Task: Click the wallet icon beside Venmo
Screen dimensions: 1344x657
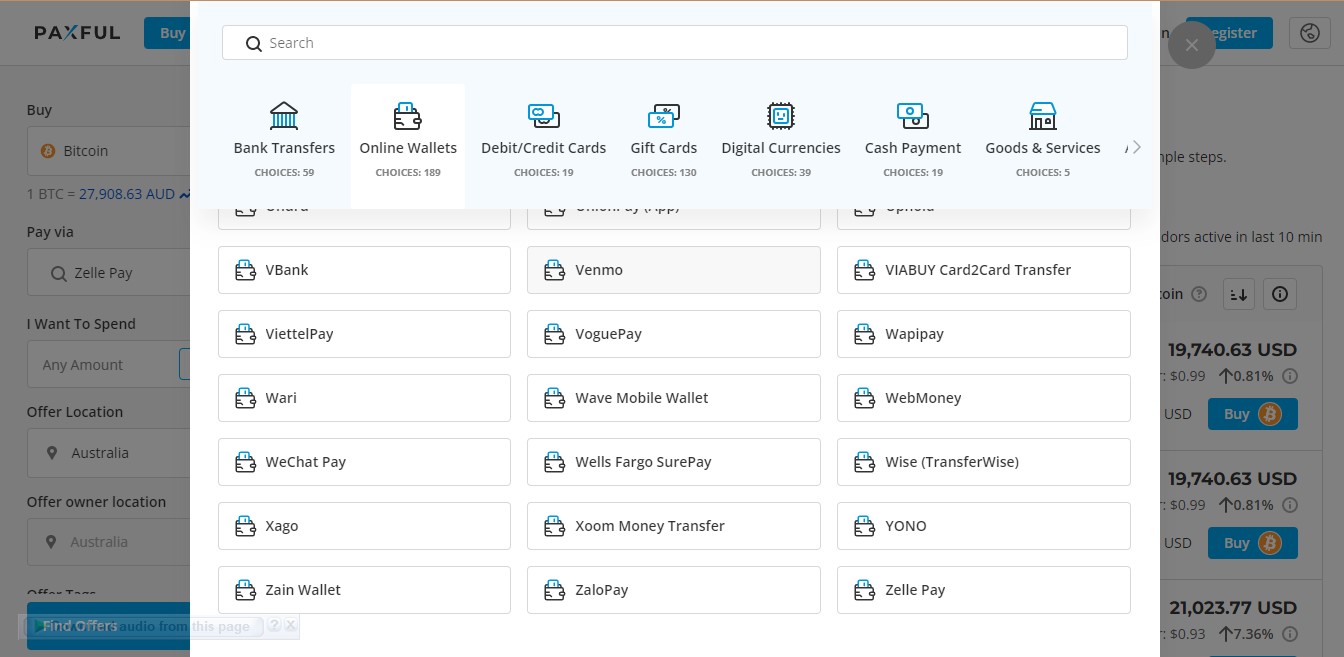Action: coord(555,270)
